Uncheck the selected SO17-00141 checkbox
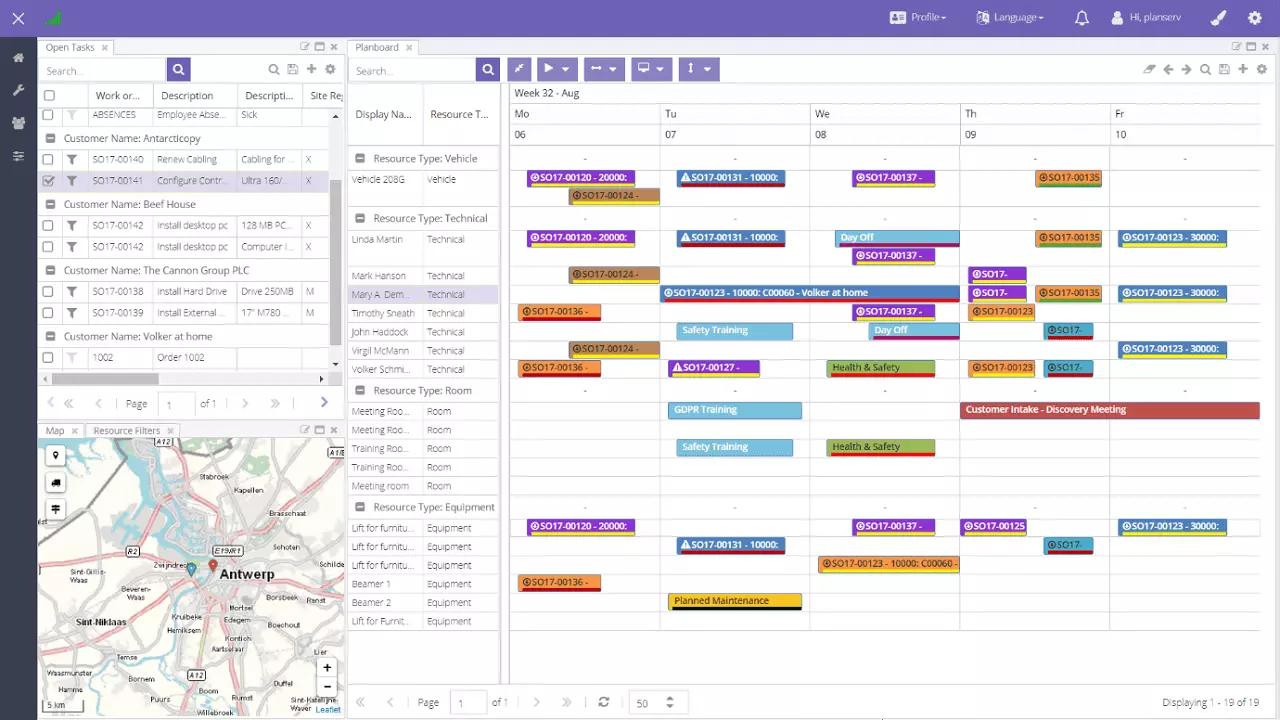 [x=47, y=180]
